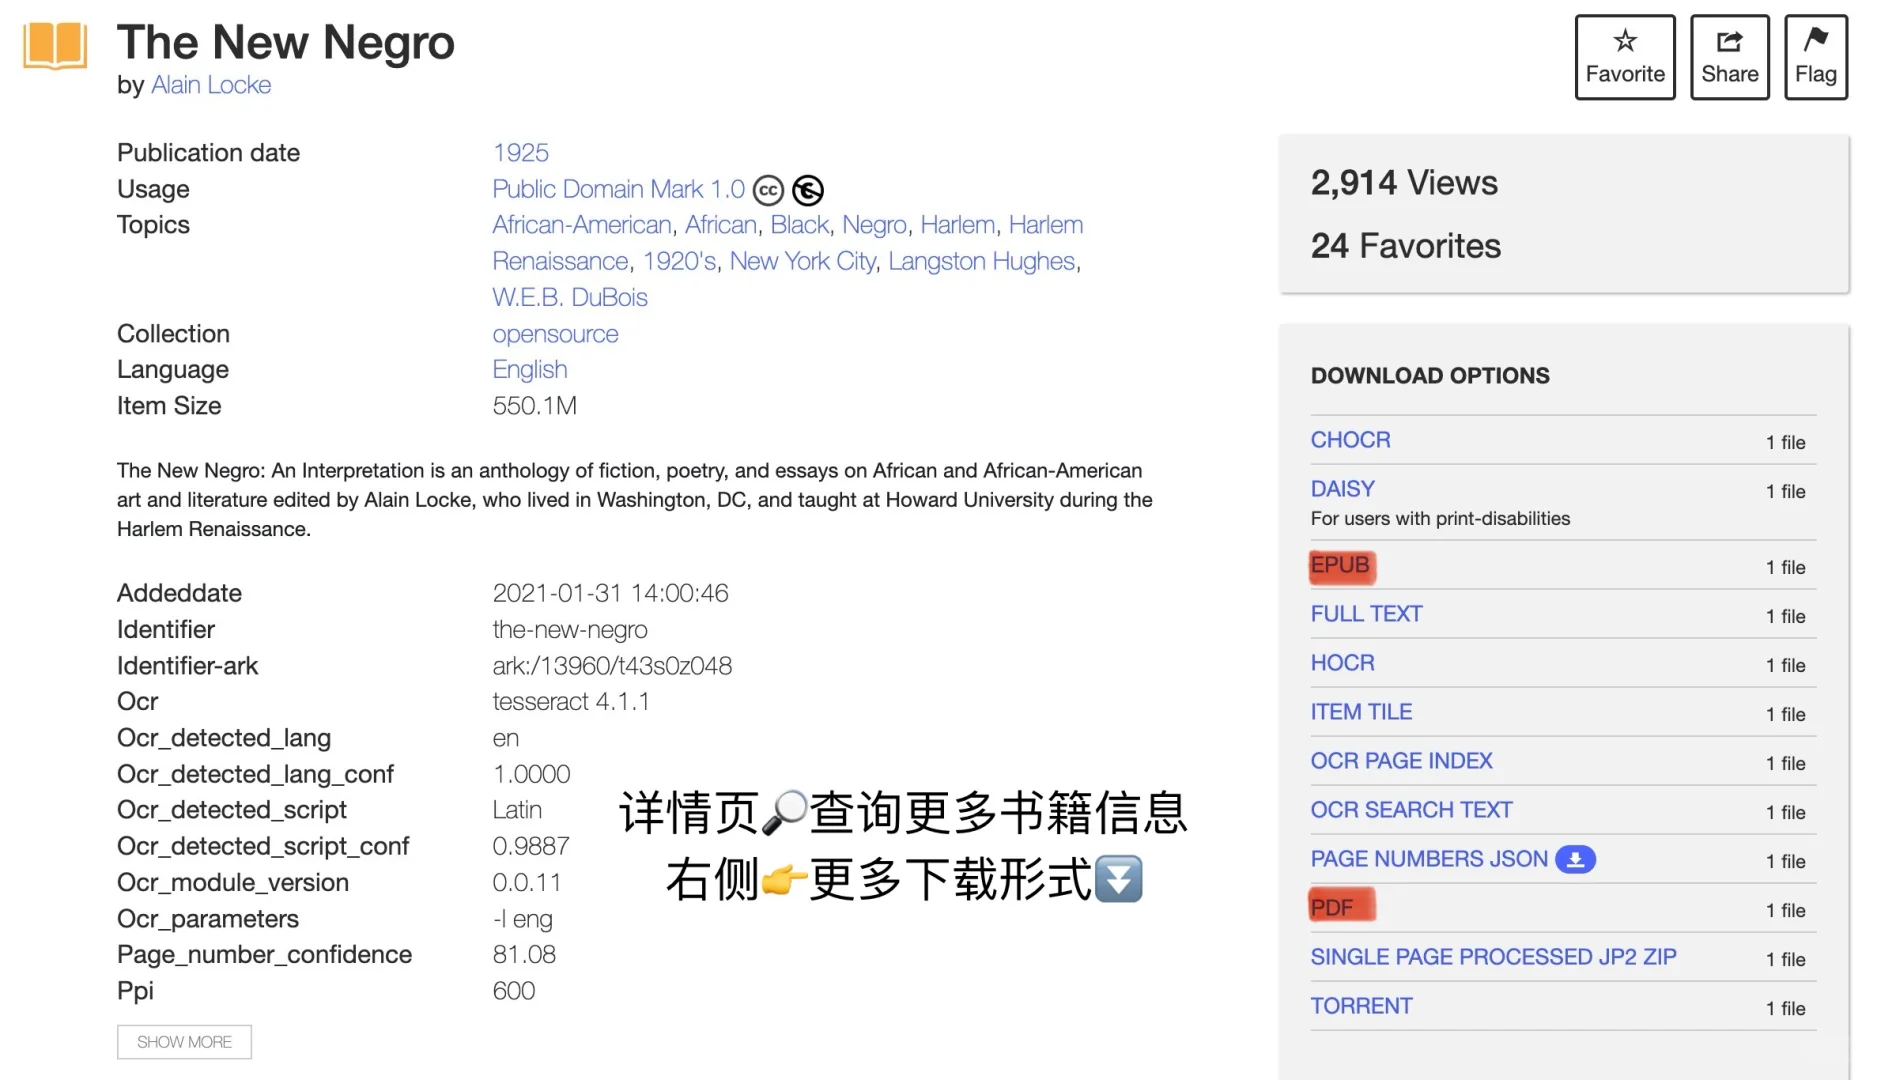This screenshot has height=1080, width=1877.
Task: Click the orange open-book texts icon
Action: (56, 46)
